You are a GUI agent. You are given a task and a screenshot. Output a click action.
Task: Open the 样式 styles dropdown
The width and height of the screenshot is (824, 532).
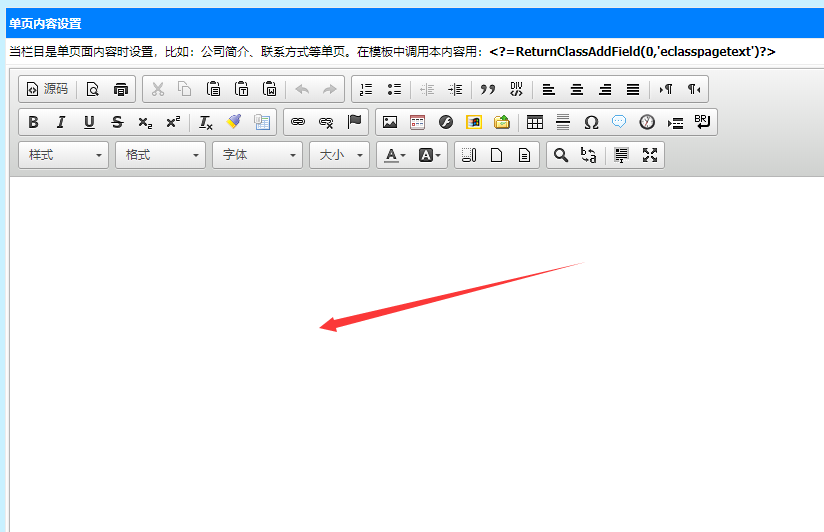pos(64,155)
